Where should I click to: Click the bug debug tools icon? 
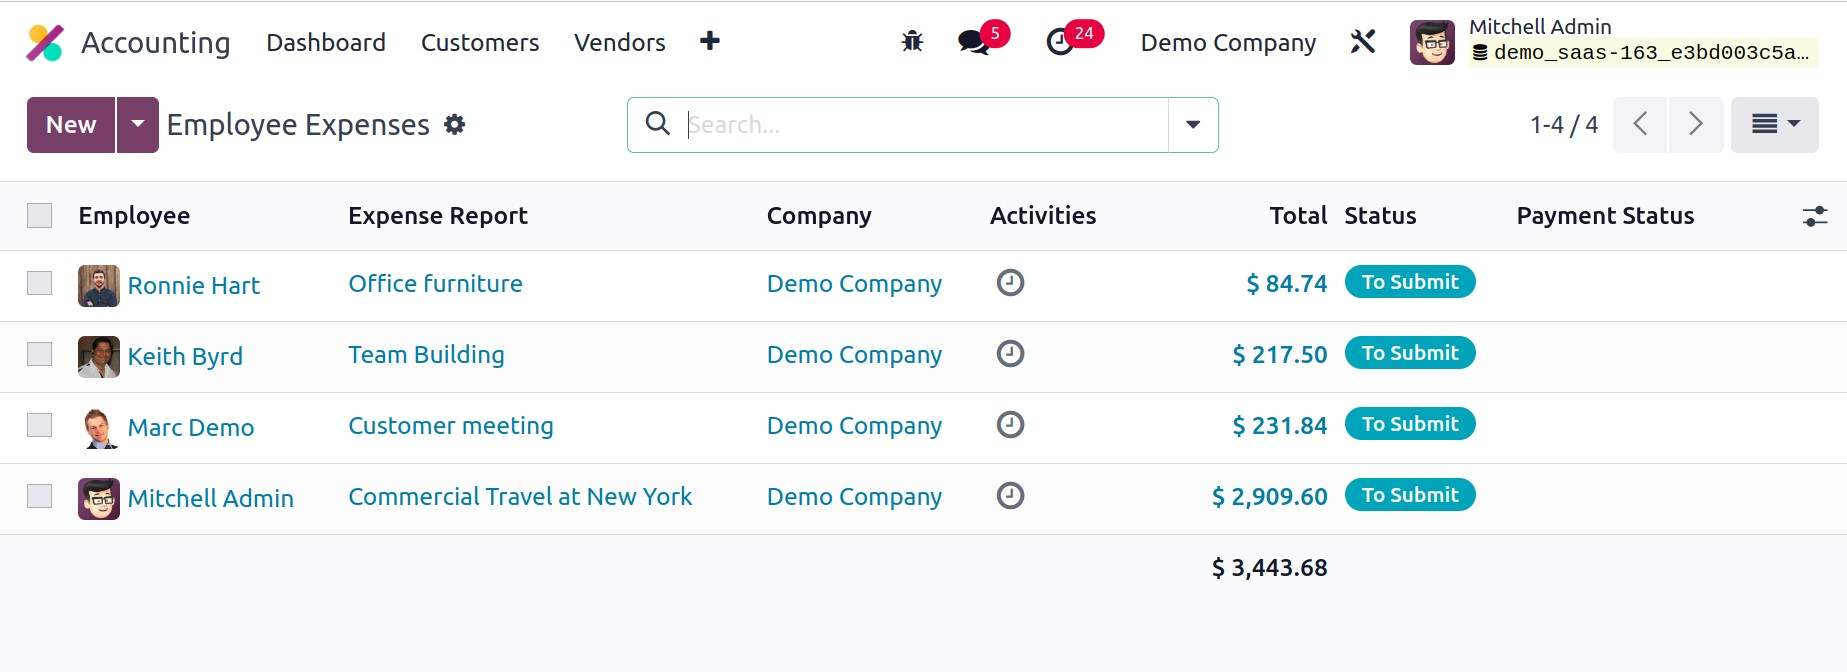click(x=912, y=42)
